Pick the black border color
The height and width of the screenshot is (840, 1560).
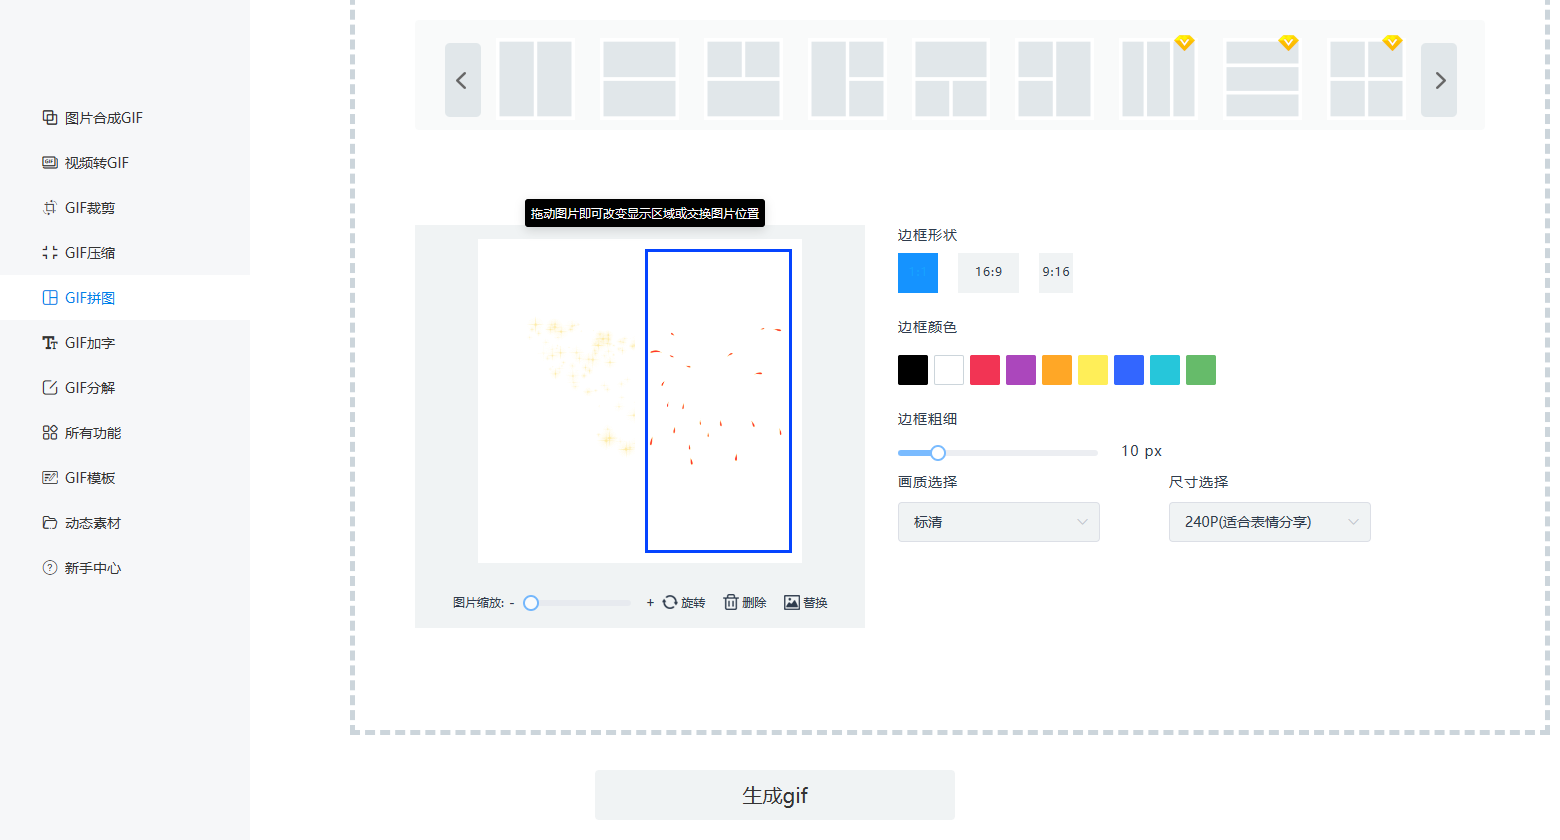[913, 370]
